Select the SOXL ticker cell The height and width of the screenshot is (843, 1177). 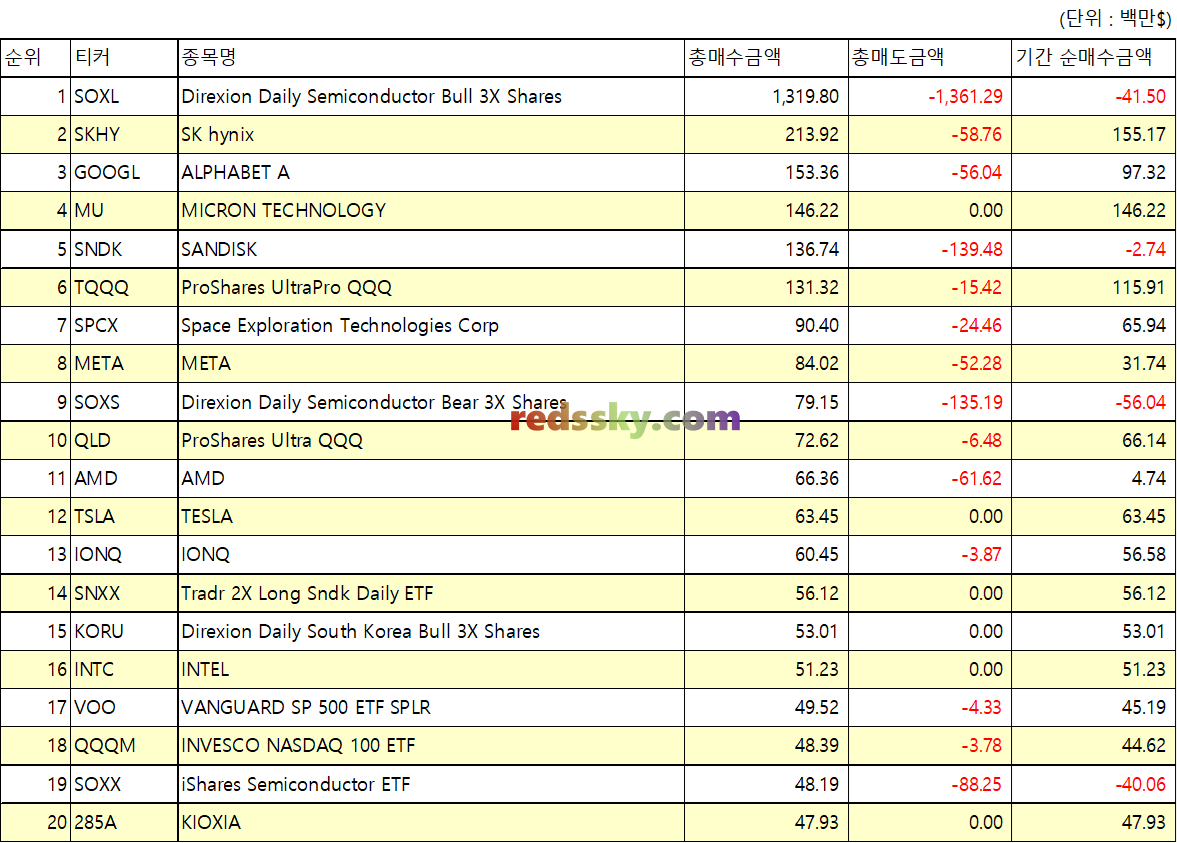(x=124, y=96)
